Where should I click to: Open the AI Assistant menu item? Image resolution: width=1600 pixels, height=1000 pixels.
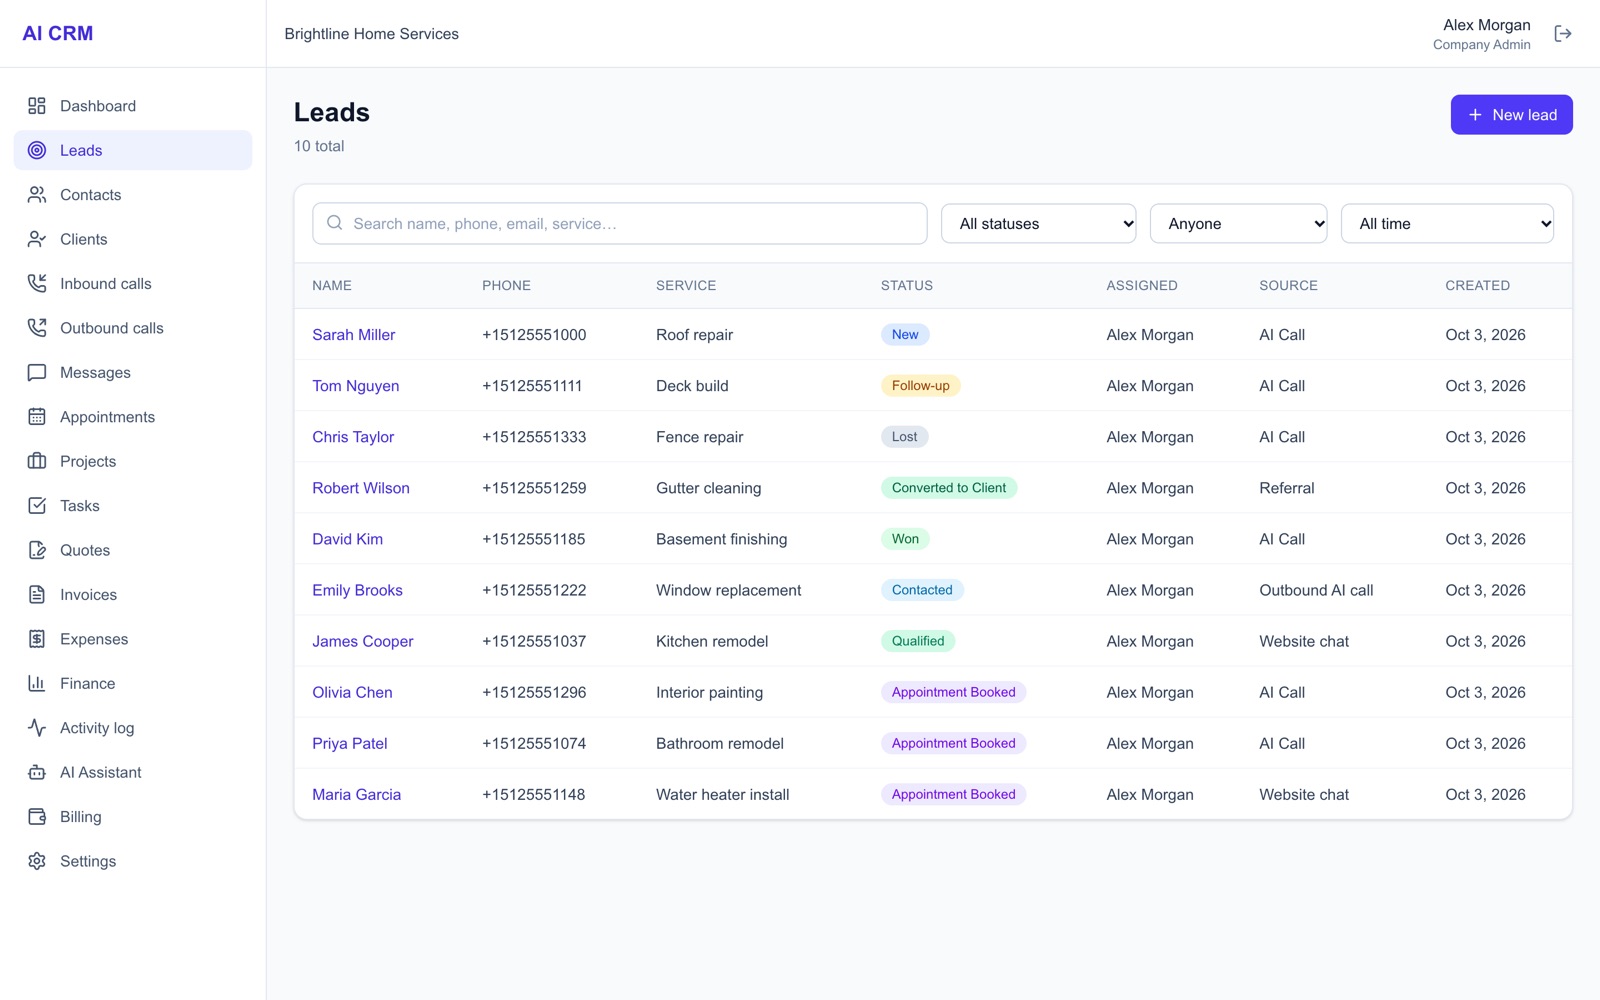pyautogui.click(x=133, y=772)
